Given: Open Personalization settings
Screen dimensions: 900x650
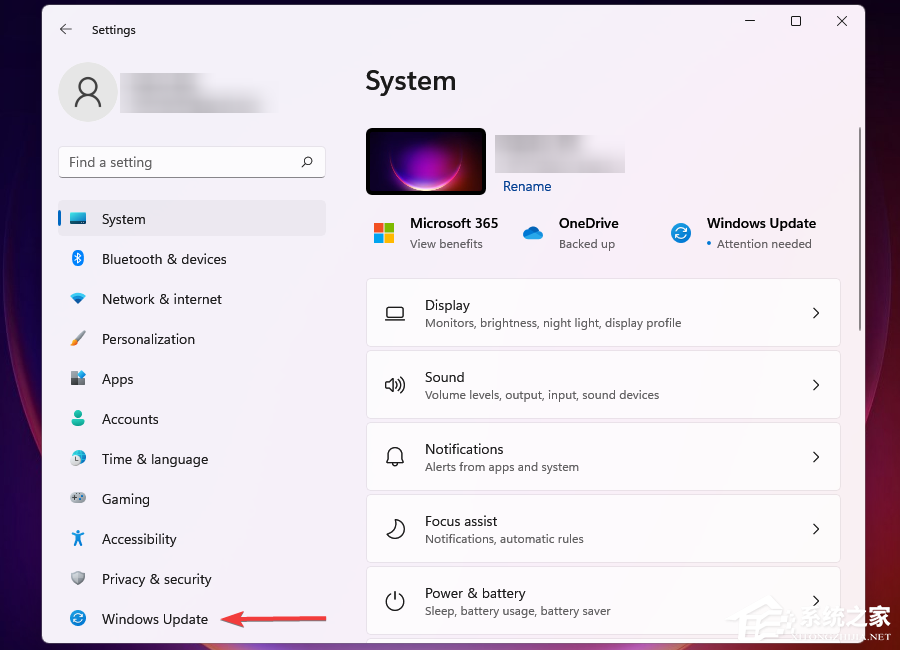Looking at the screenshot, I should pos(147,339).
